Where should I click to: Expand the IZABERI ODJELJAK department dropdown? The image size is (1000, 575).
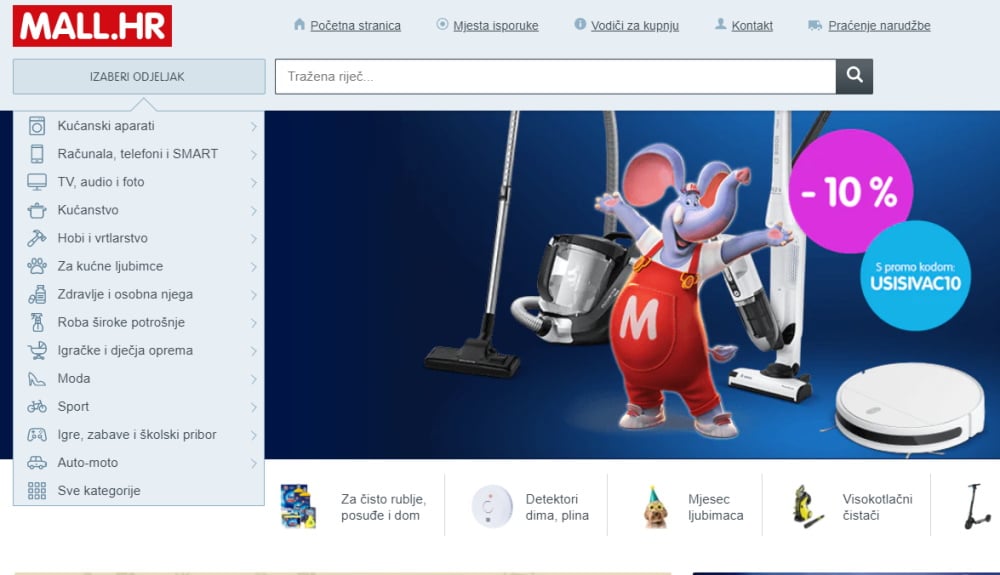[x=139, y=77]
